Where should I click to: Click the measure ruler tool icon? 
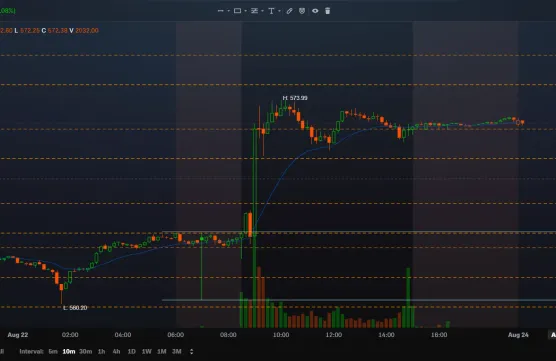pos(289,11)
